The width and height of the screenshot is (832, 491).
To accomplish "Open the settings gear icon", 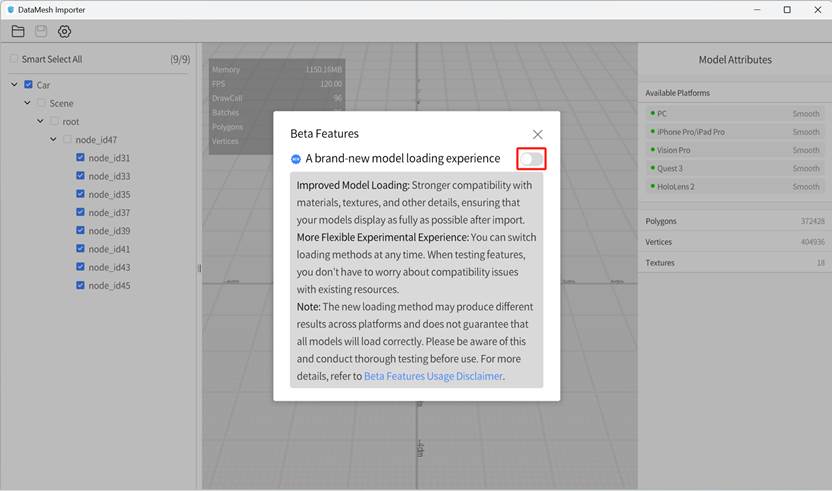I will click(64, 31).
